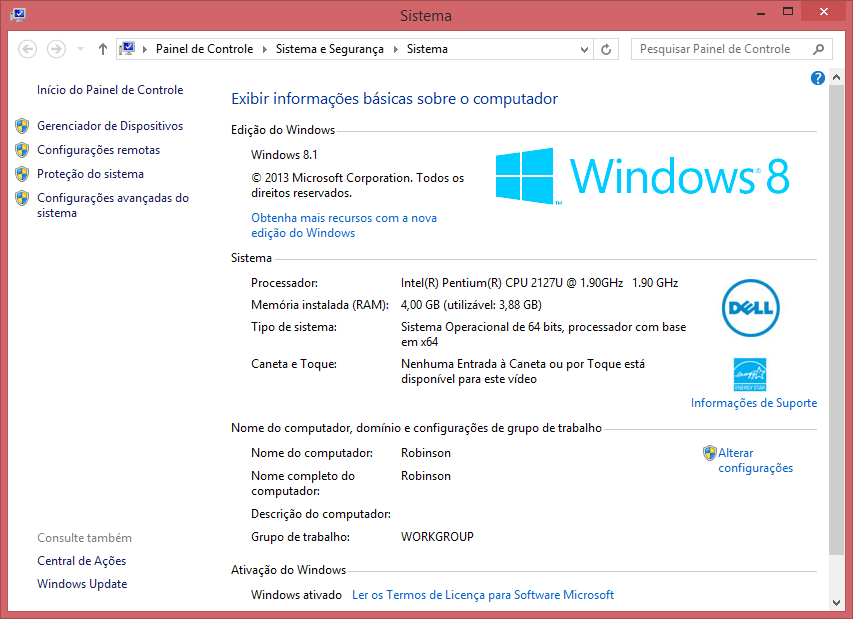Screen dimensions: 853x619
Task: Click the scrollbar down arrow
Action: 836,602
